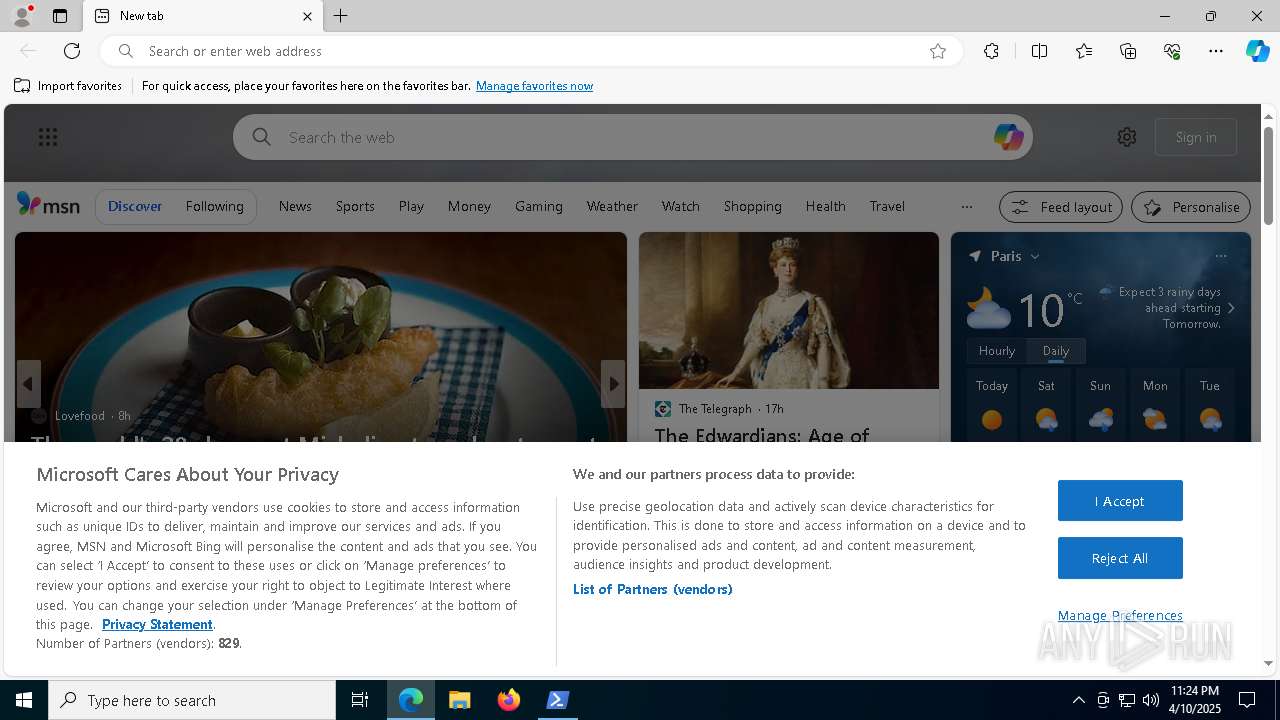Open the browser profile icon
This screenshot has width=1280, height=720.
(x=22, y=16)
